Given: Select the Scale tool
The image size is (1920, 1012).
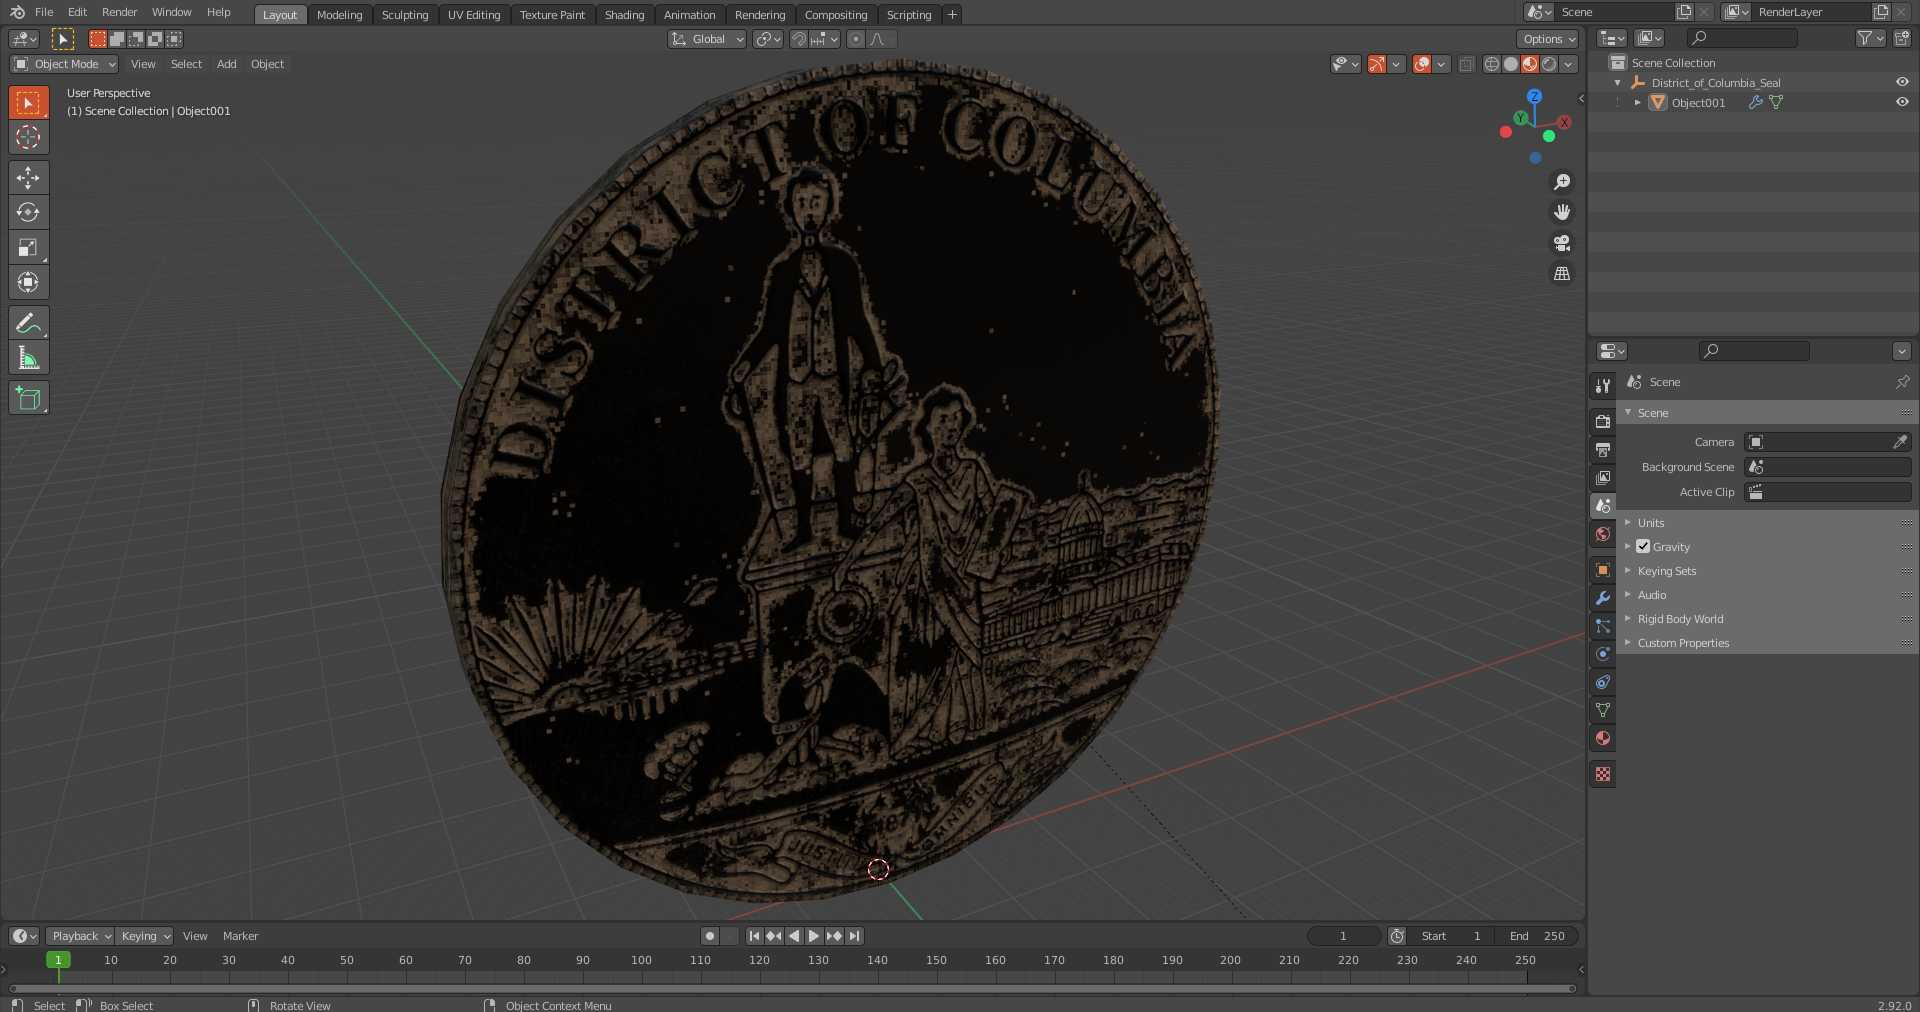Looking at the screenshot, I should (28, 247).
